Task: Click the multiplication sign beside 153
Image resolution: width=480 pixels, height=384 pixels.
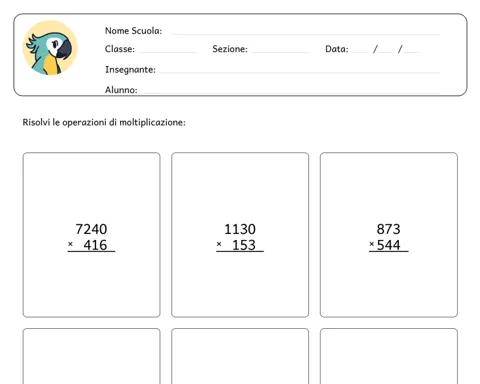Action: pos(219,244)
